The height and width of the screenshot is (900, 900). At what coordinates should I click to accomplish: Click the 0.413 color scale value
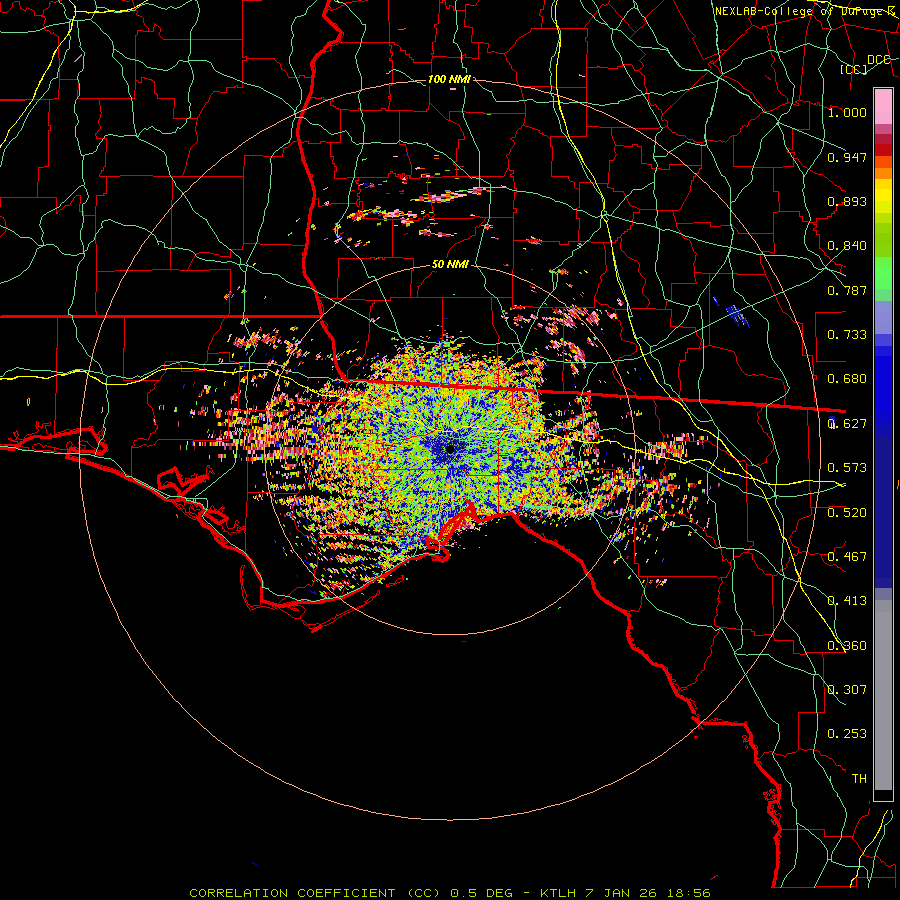click(847, 601)
